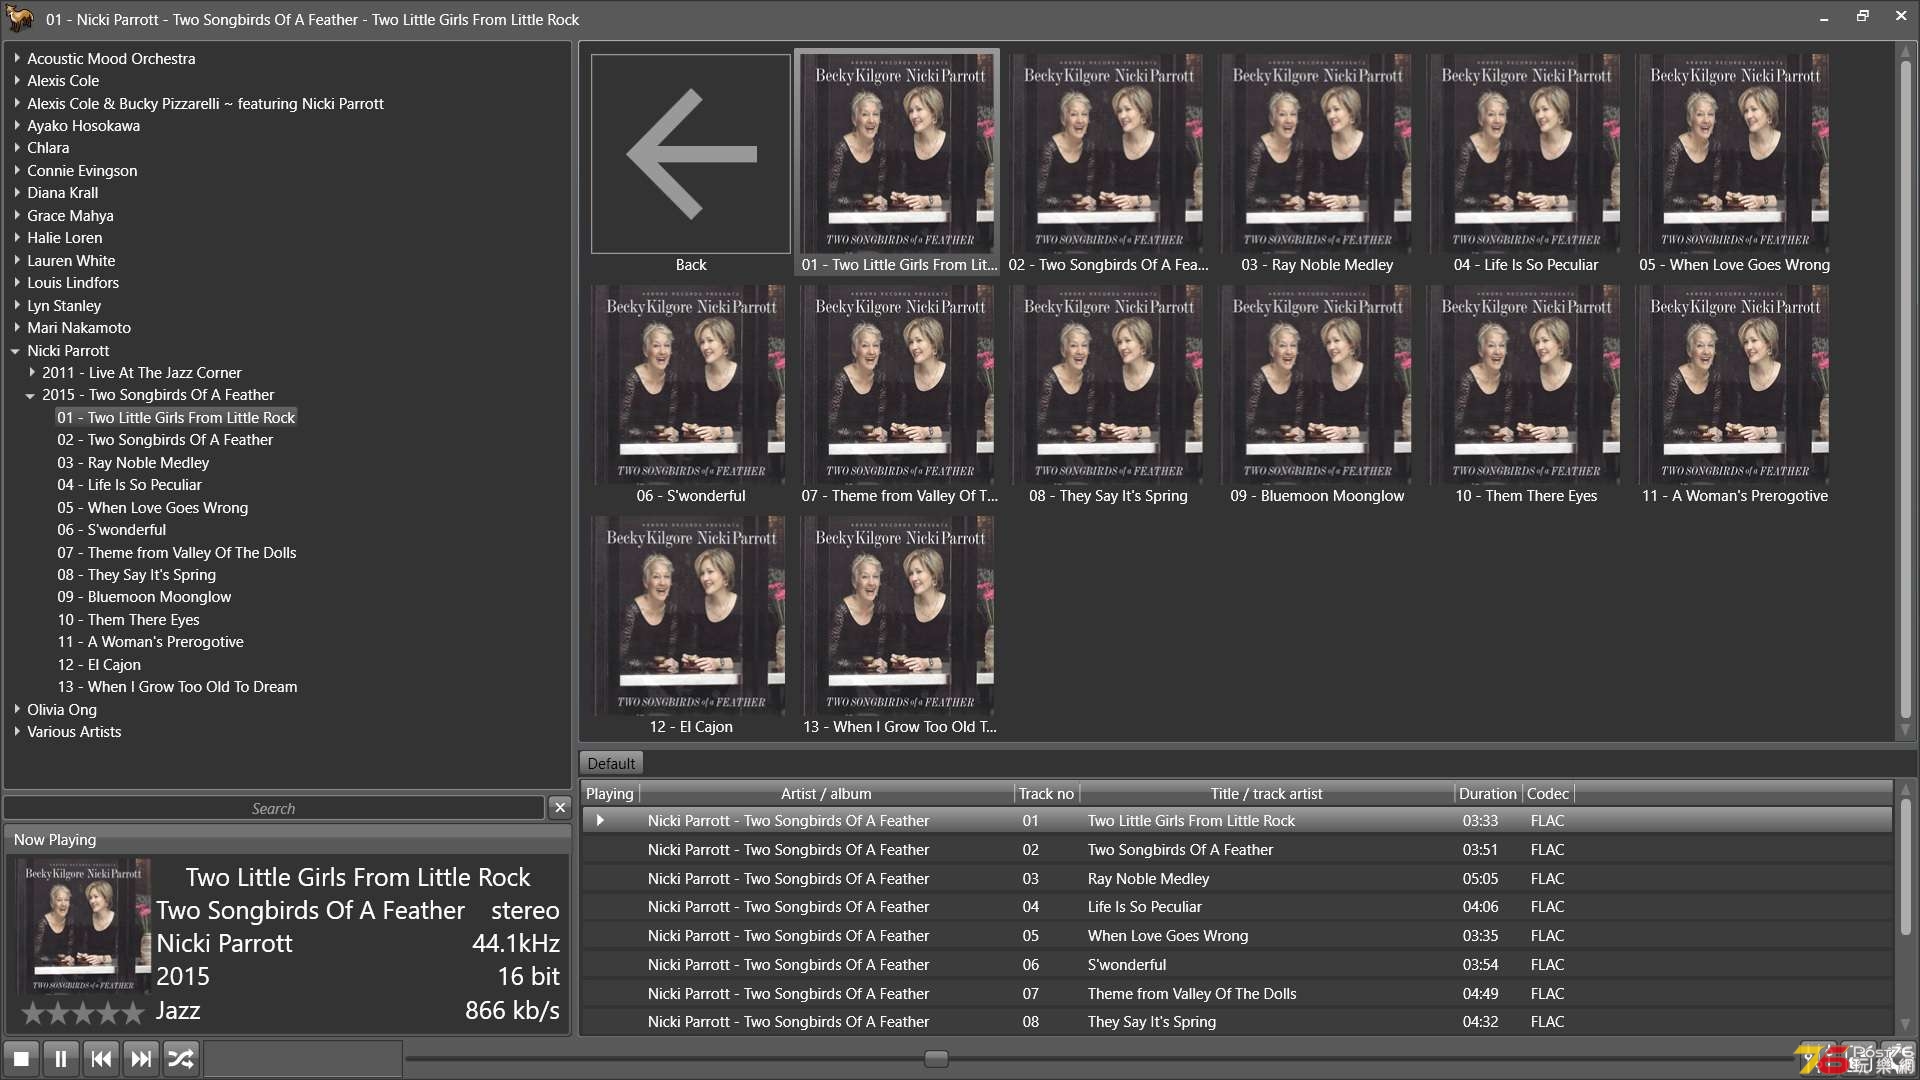Select playlist row They Say It's Spring
The width and height of the screenshot is (1920, 1080).
(1237, 1022)
